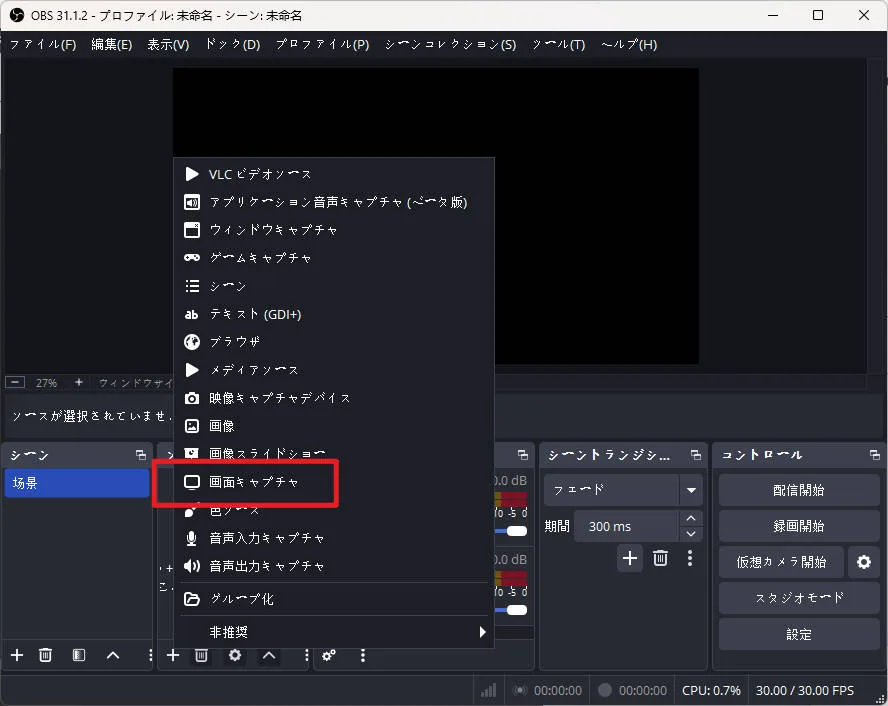Click the ab icon of テキスト (GDI+)
Screen dimensions: 888x706
coord(192,314)
